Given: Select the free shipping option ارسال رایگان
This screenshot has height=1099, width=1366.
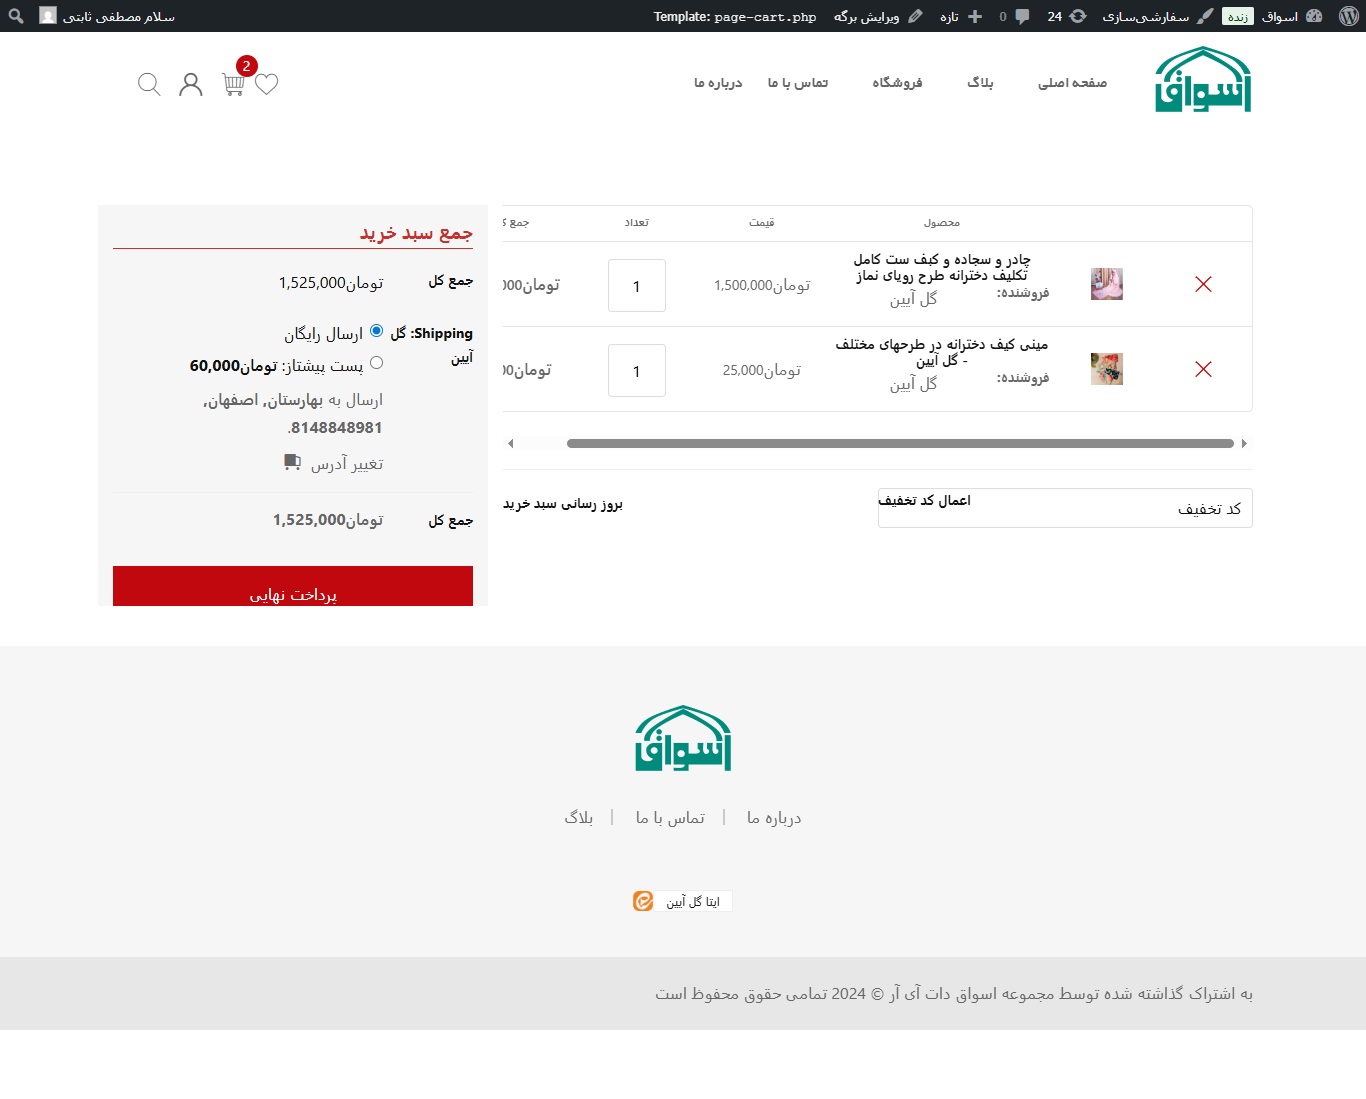Looking at the screenshot, I should click(x=376, y=329).
